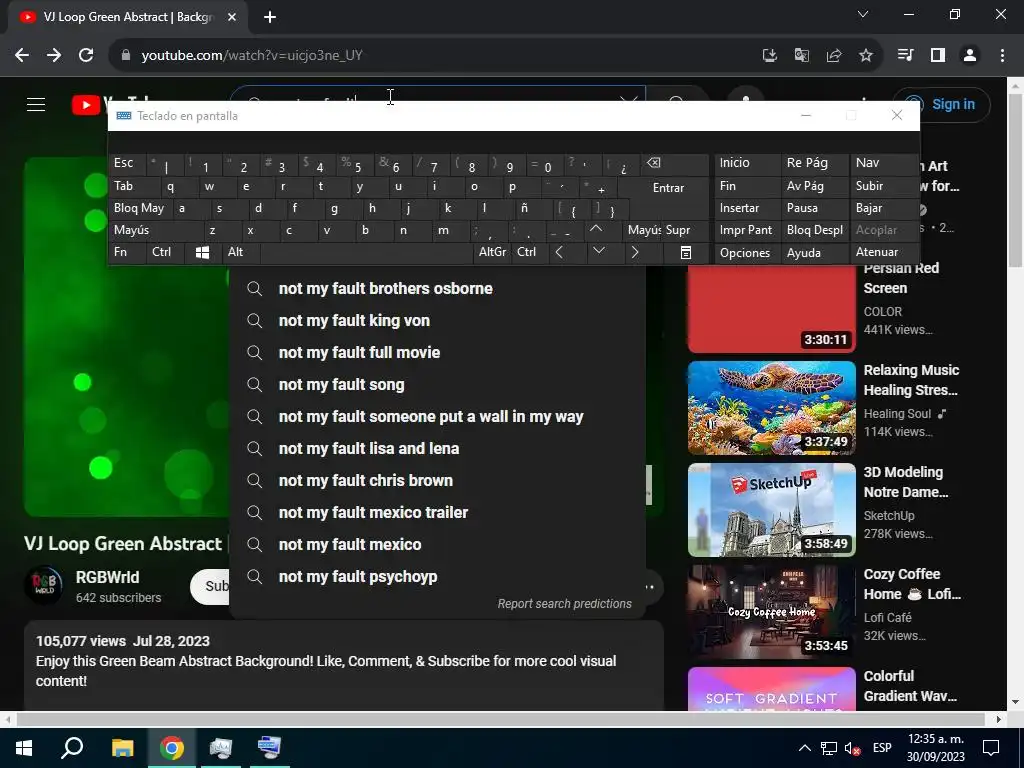The width and height of the screenshot is (1024, 768).
Task: Toggle Bloq Despl key on on-screen keyboard
Action: coord(814,231)
